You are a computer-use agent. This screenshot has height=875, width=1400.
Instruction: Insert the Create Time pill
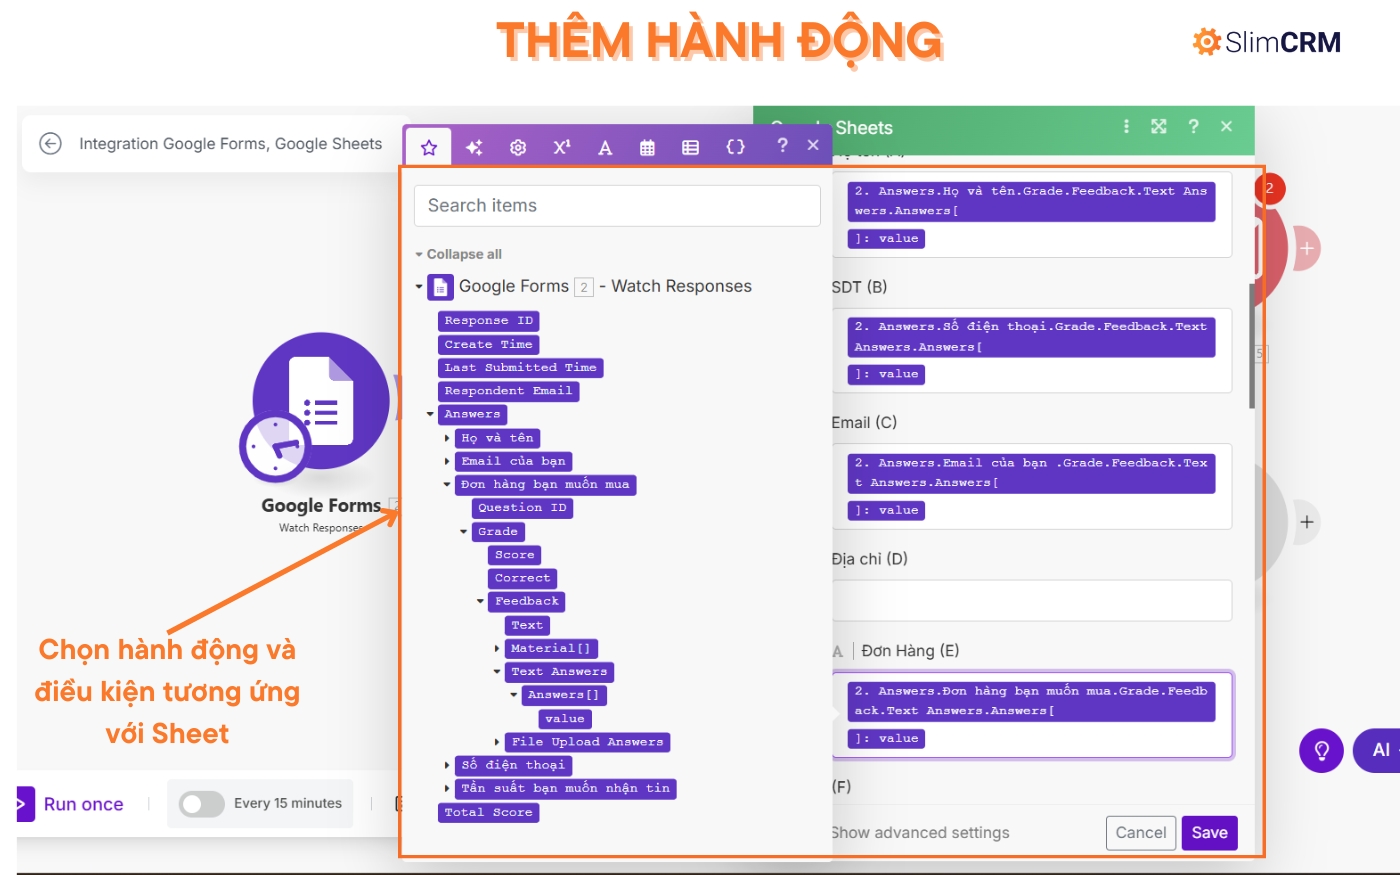click(x=489, y=344)
